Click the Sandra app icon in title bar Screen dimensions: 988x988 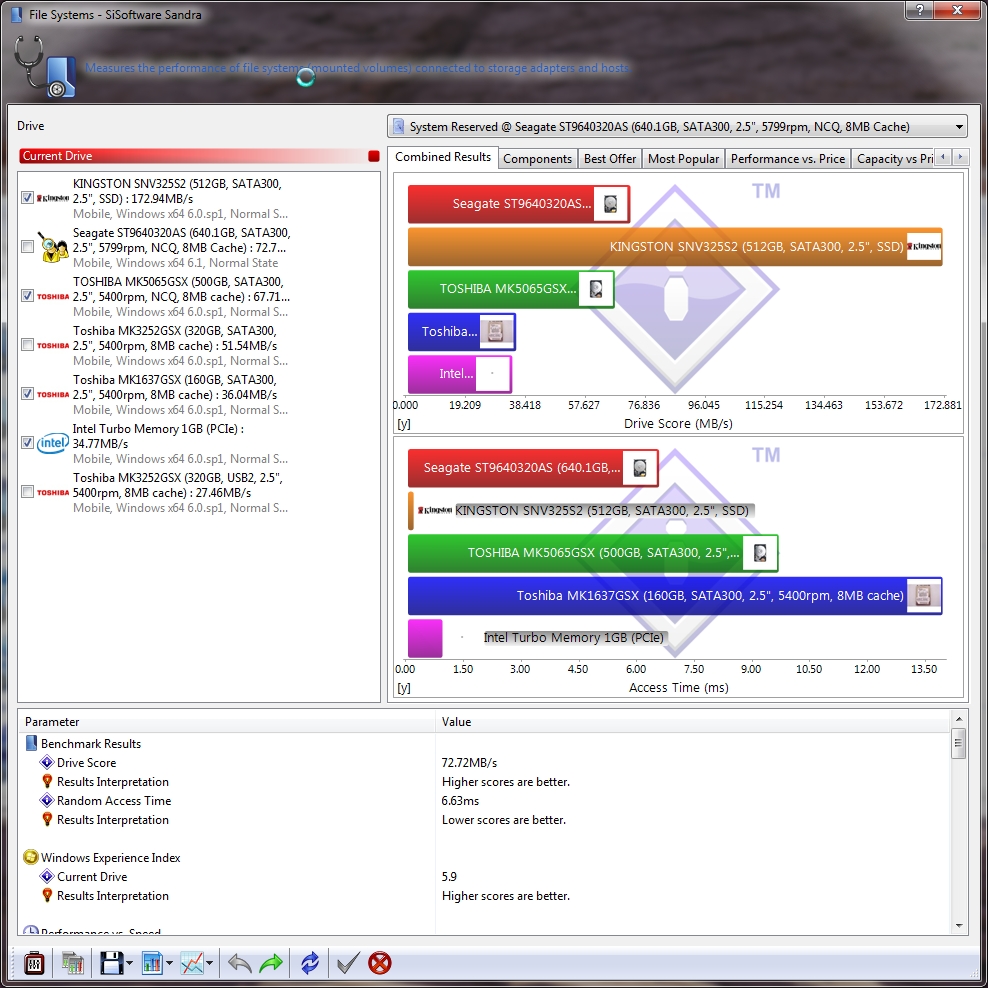point(17,14)
